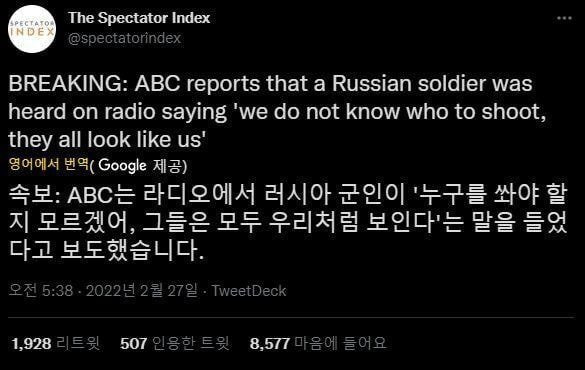Click the English BREAKING tweet text

tap(277, 112)
